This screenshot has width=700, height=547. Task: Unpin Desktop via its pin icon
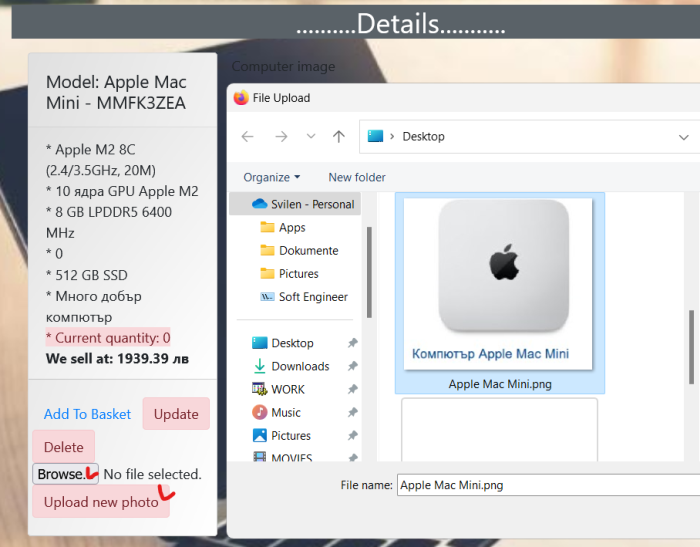click(353, 343)
